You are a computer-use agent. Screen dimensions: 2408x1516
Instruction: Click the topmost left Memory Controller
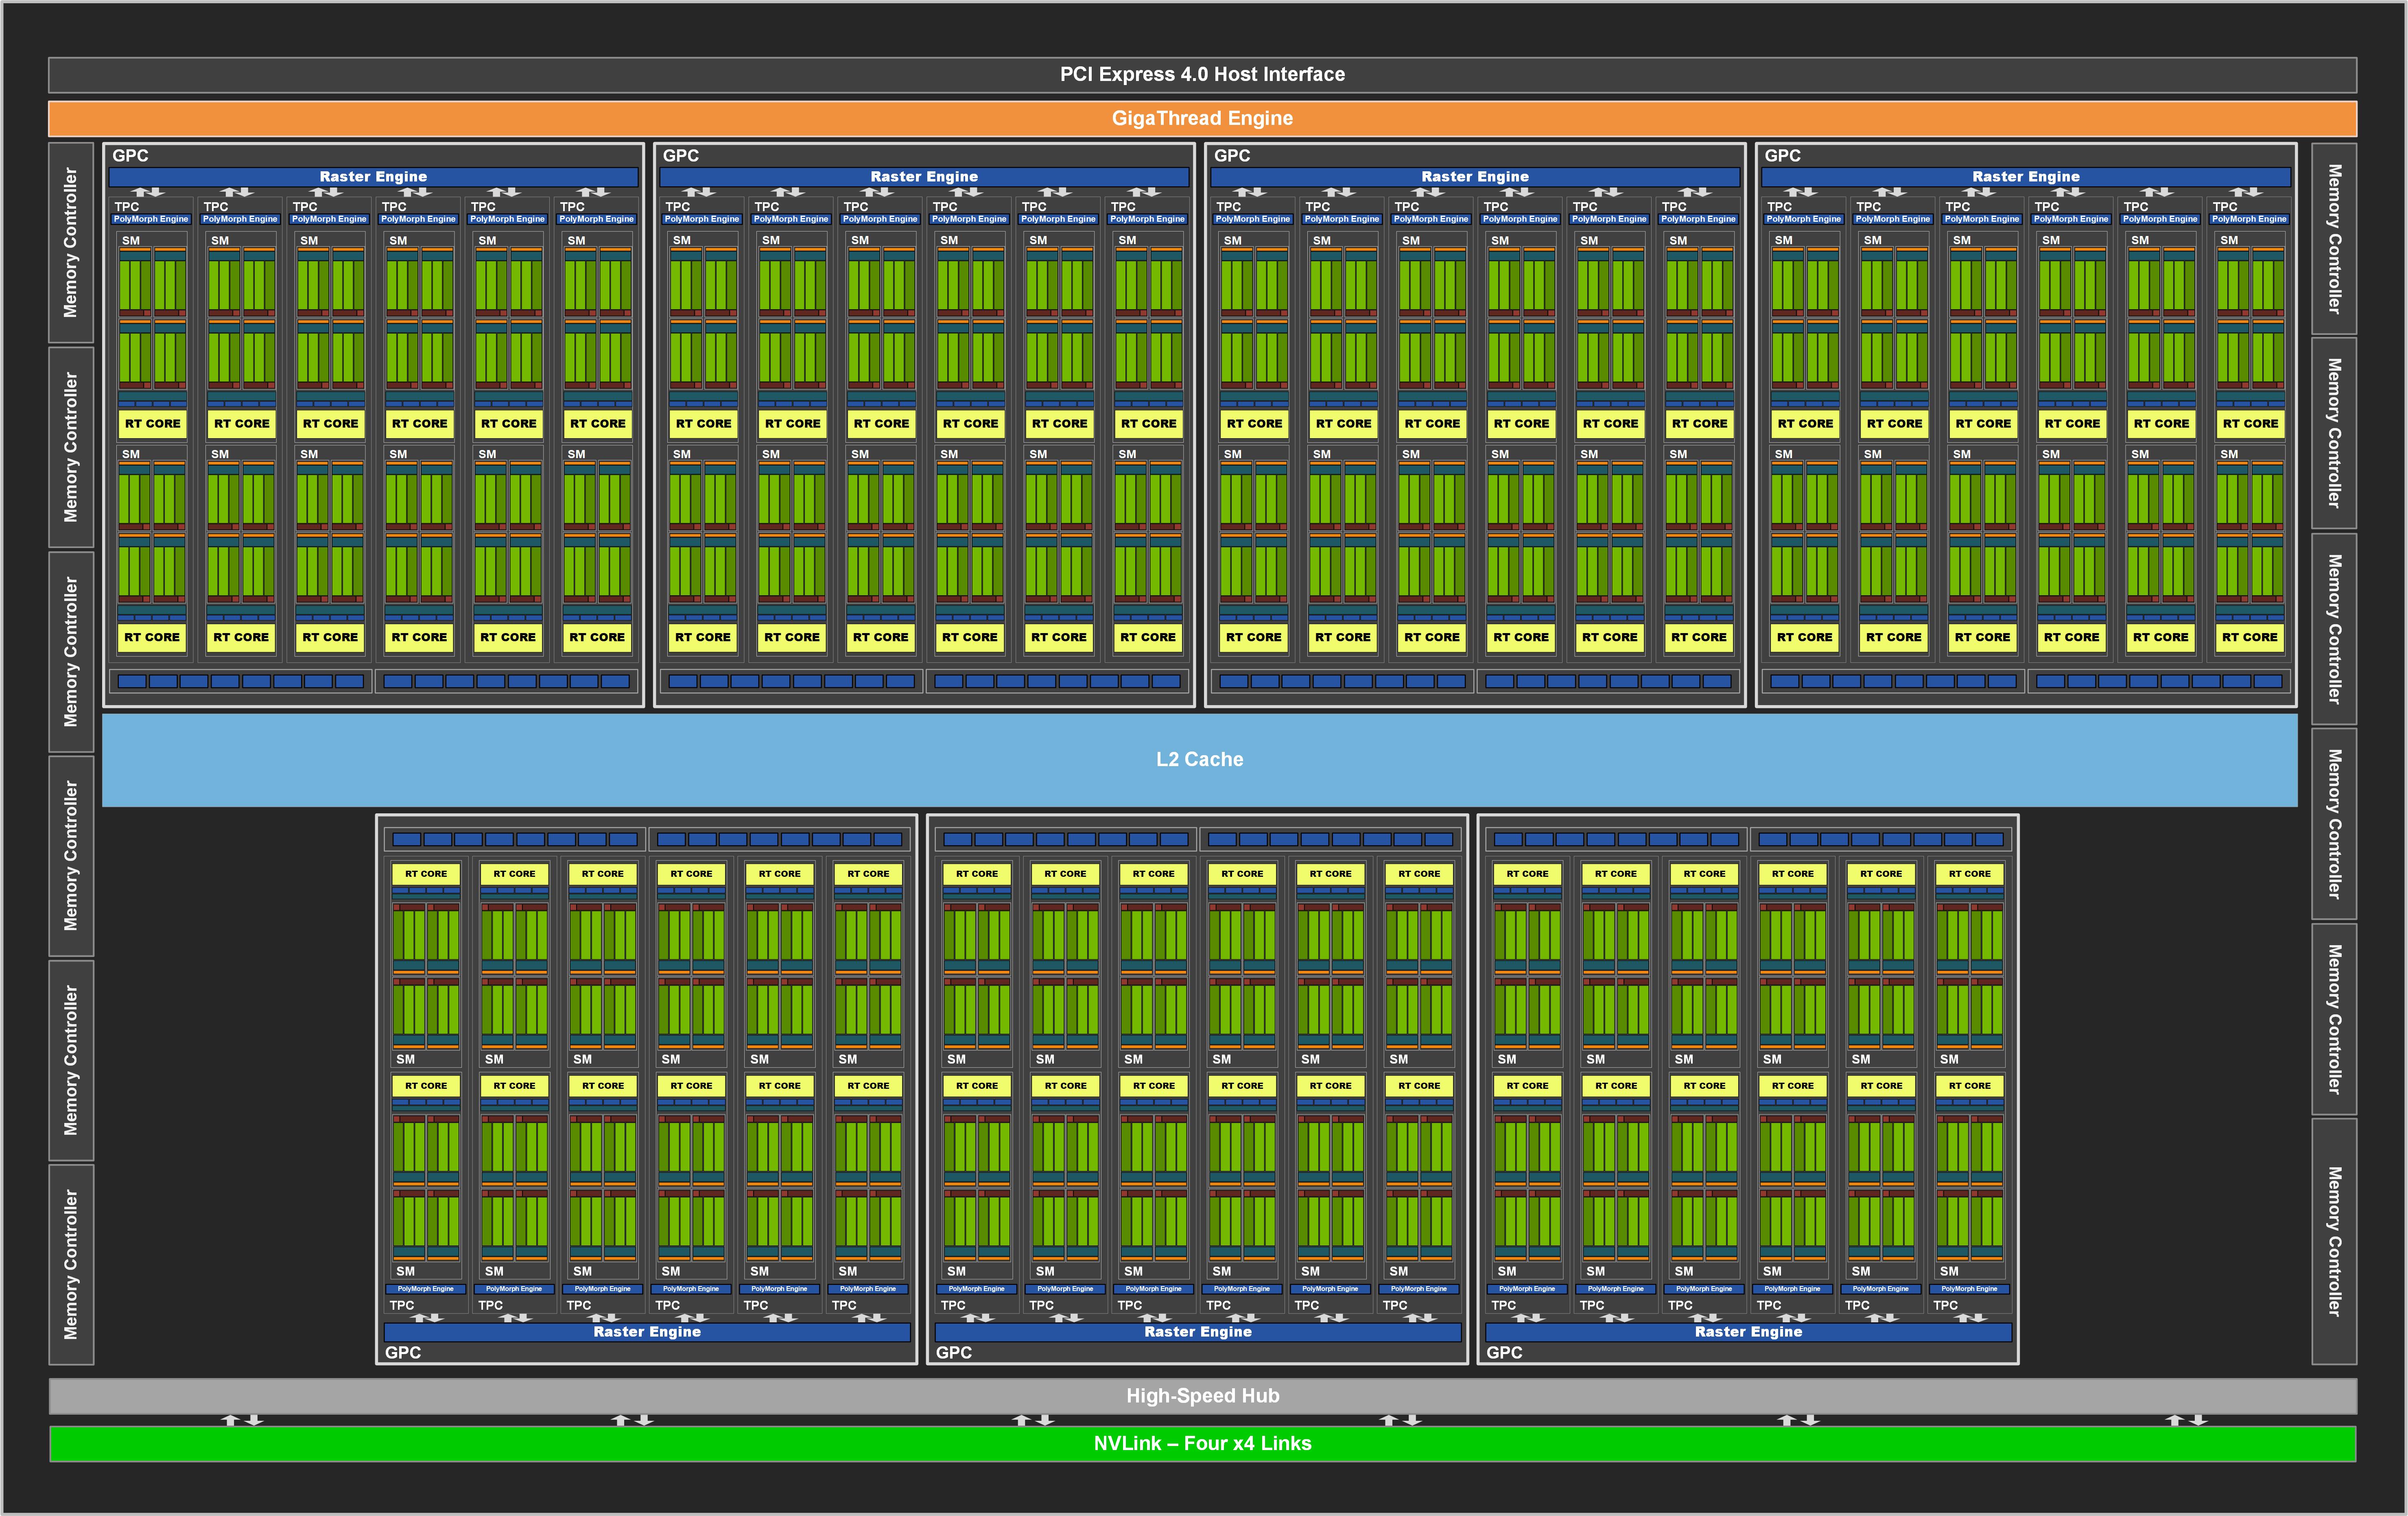(x=71, y=243)
